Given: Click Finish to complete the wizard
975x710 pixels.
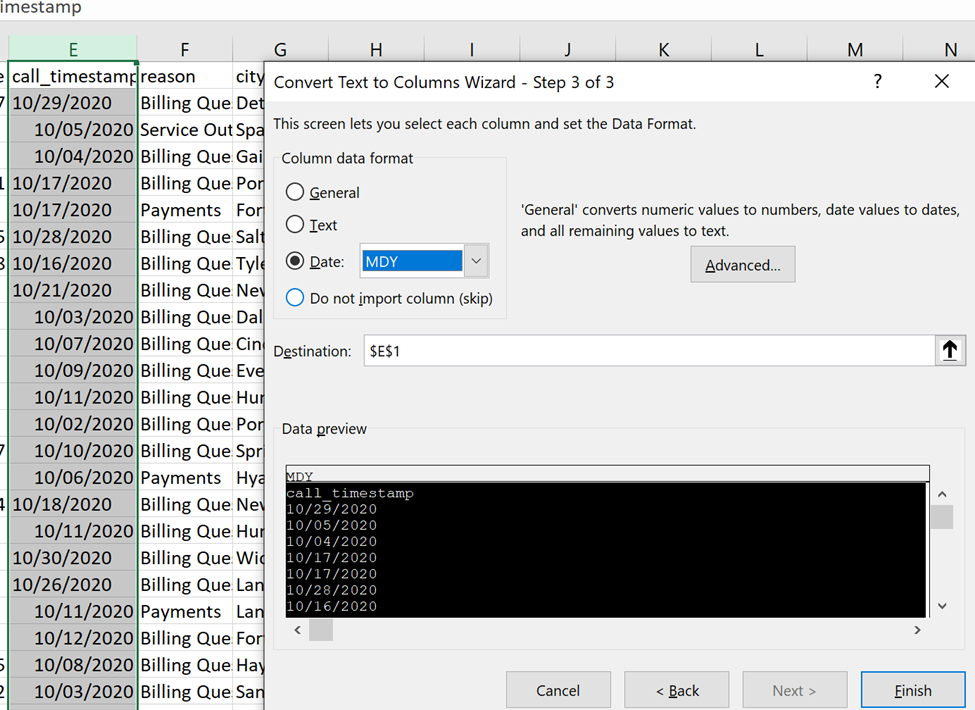Looking at the screenshot, I should [912, 689].
